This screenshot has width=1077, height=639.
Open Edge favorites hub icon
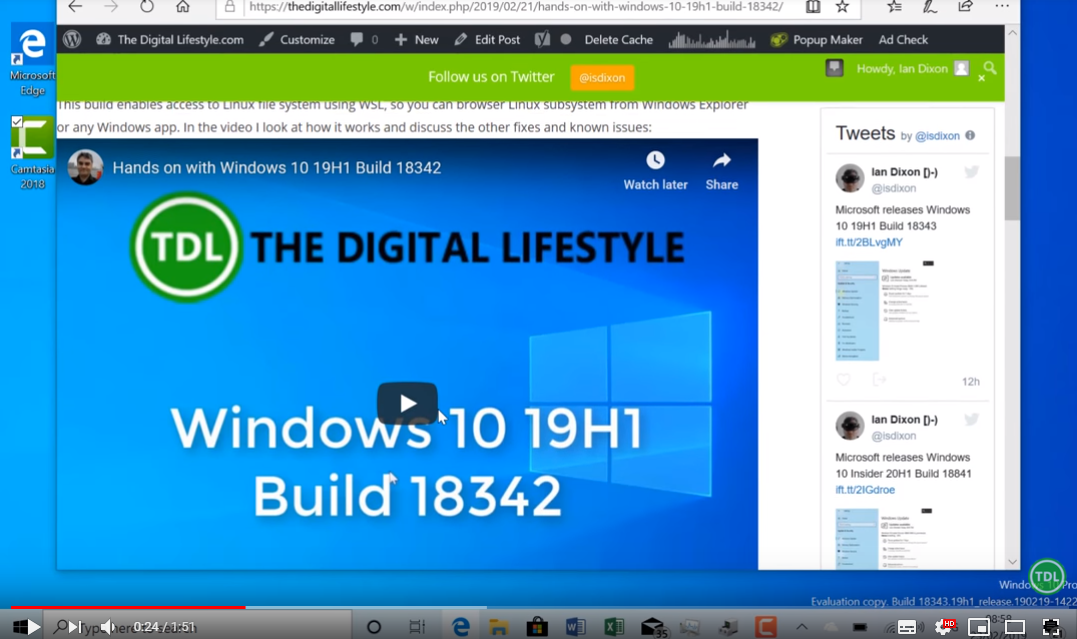point(894,7)
